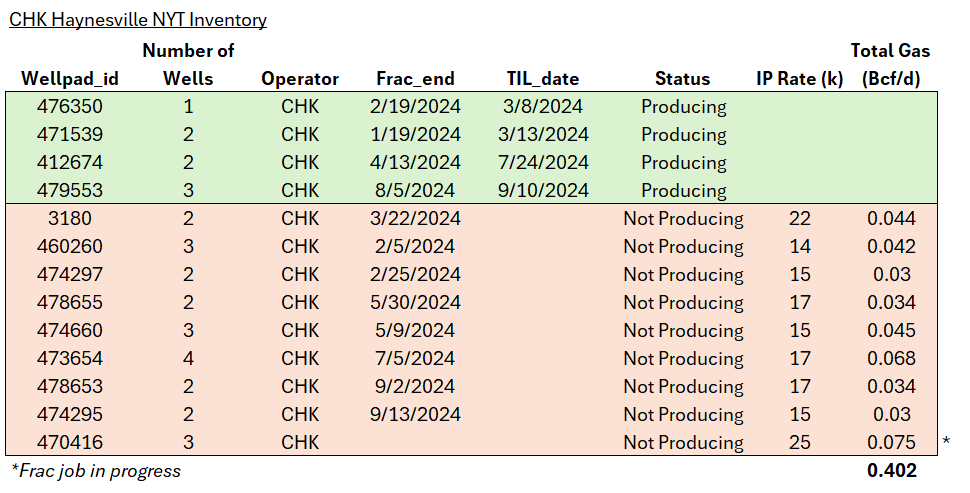Click the TIL_date column header
The height and width of the screenshot is (493, 970).
pos(543,79)
